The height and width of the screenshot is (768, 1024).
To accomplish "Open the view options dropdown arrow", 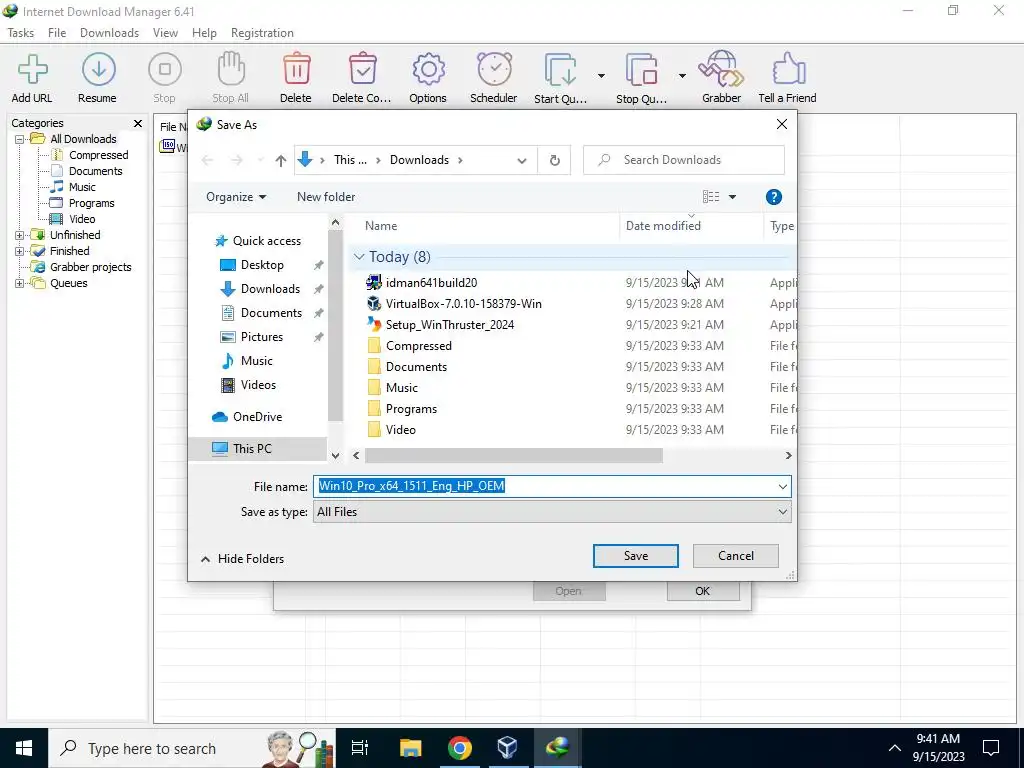I will pyautogui.click(x=732, y=197).
